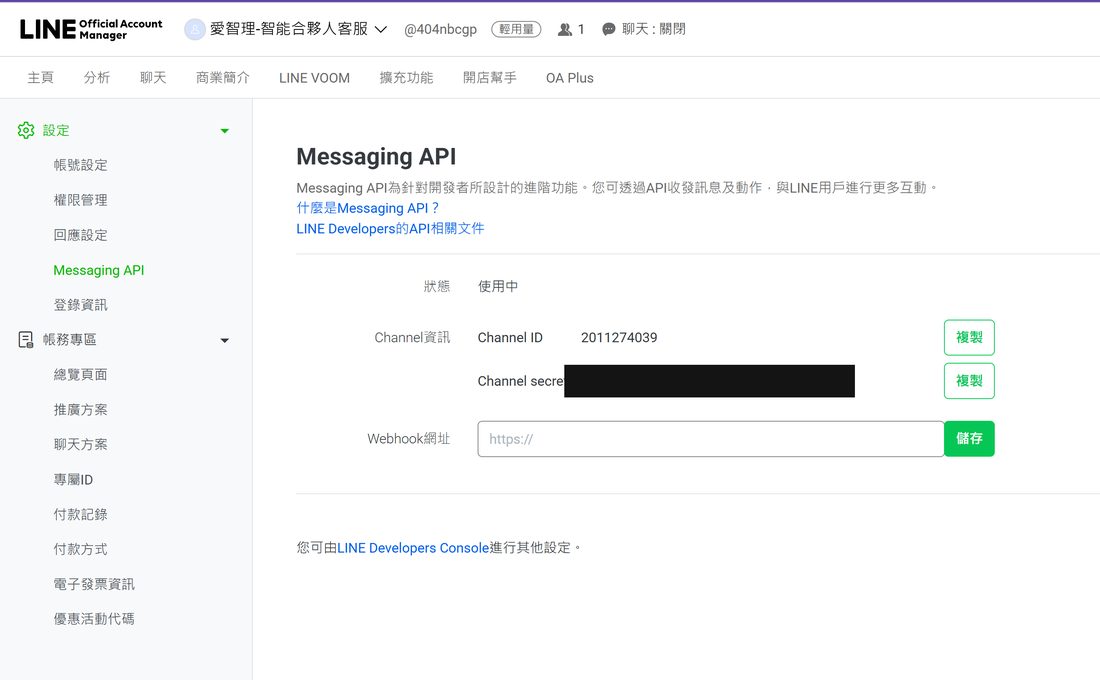Open 權限管理 in the sidebar
1100x680 pixels.
click(x=81, y=201)
